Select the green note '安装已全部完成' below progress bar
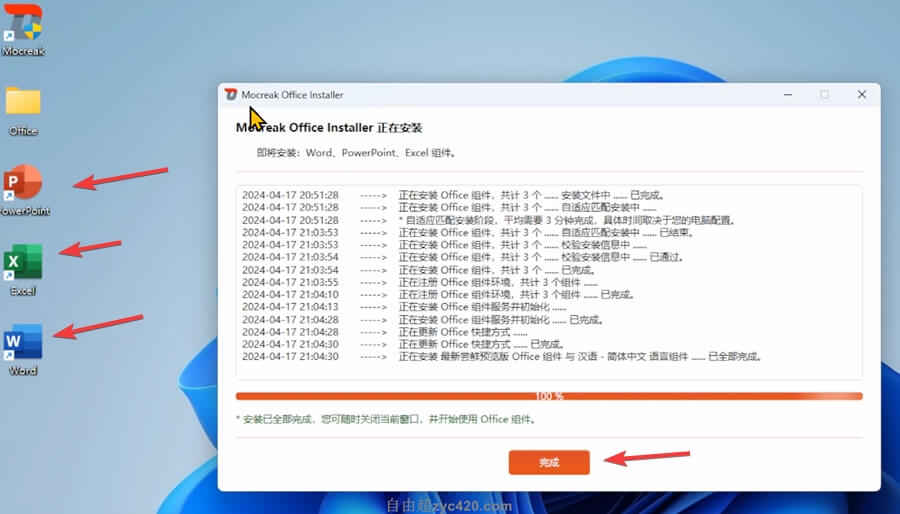900x514 pixels. point(387,419)
